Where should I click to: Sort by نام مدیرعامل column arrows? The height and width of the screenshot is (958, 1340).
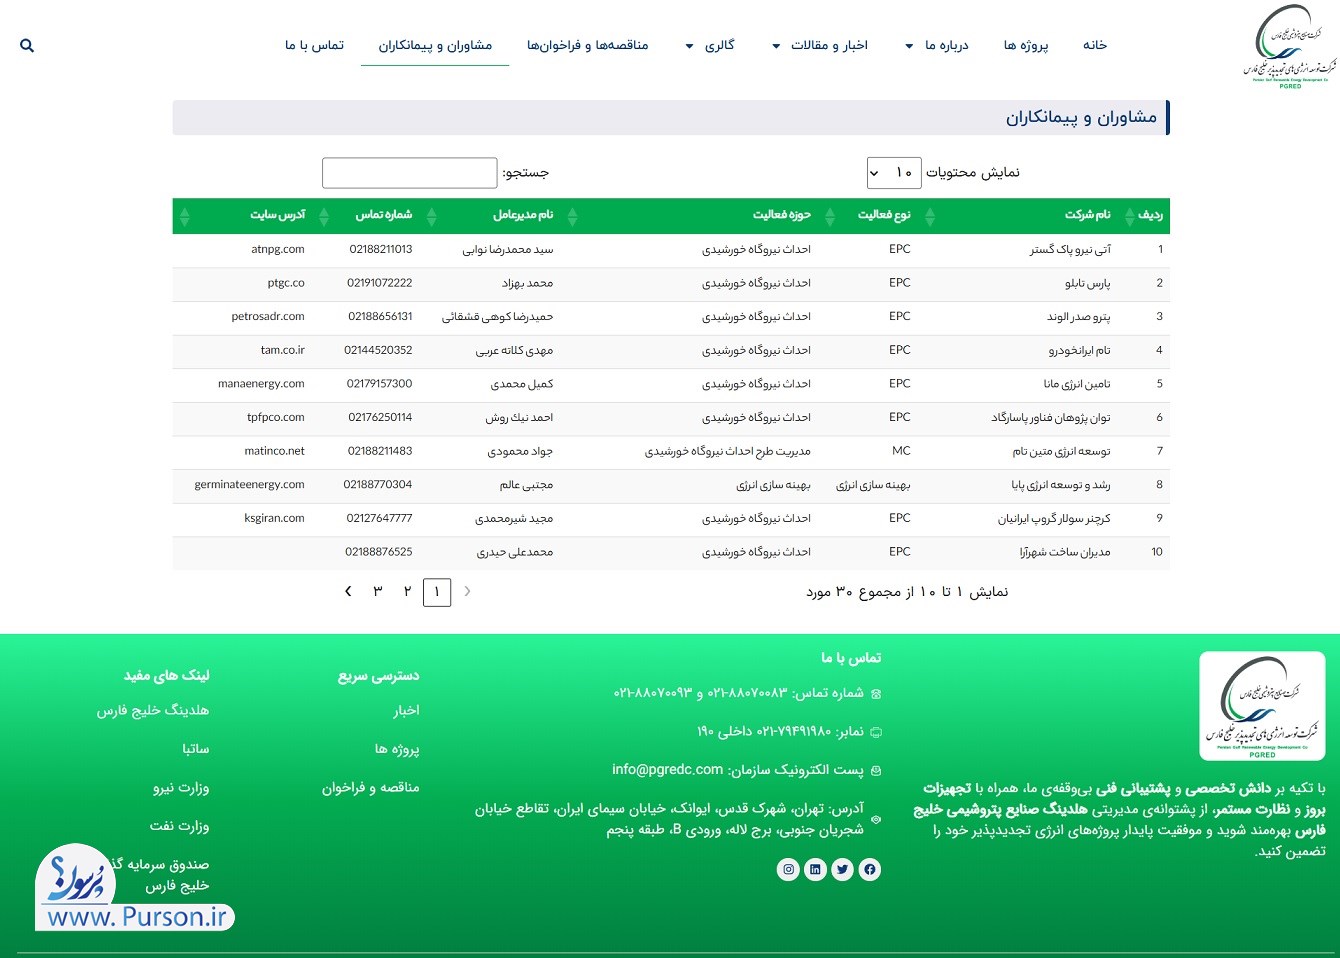[x=432, y=215]
